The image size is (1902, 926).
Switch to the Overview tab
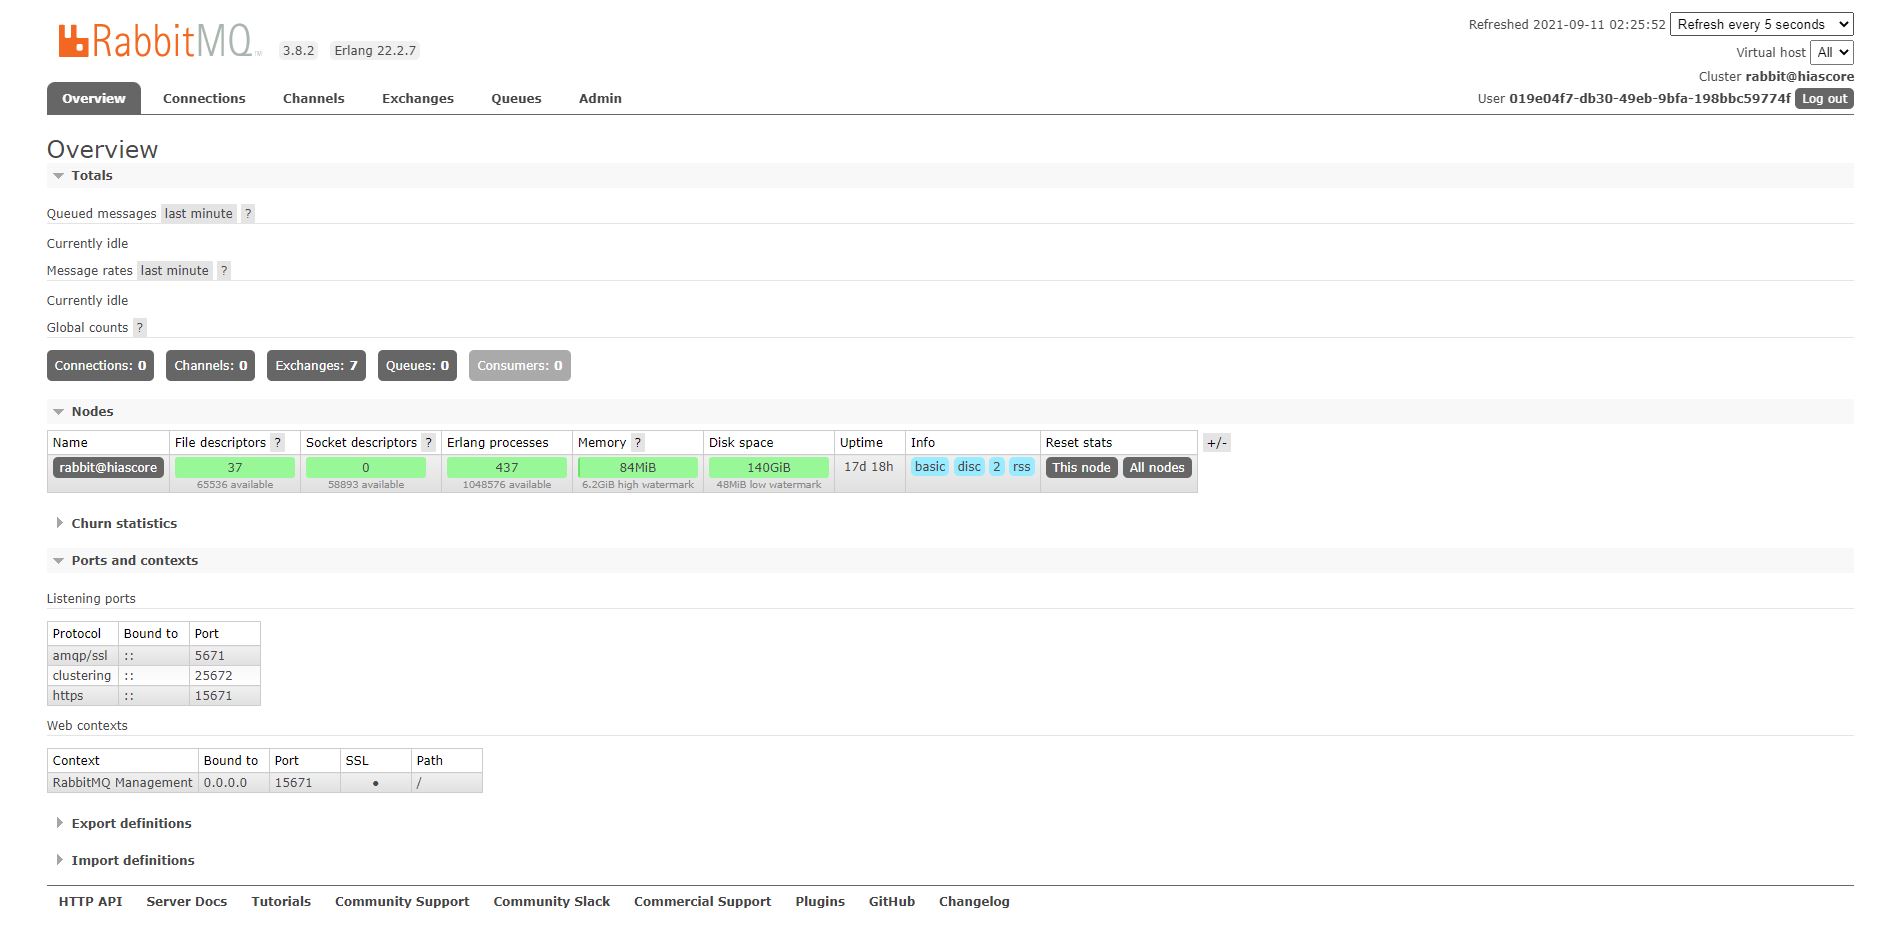click(94, 98)
